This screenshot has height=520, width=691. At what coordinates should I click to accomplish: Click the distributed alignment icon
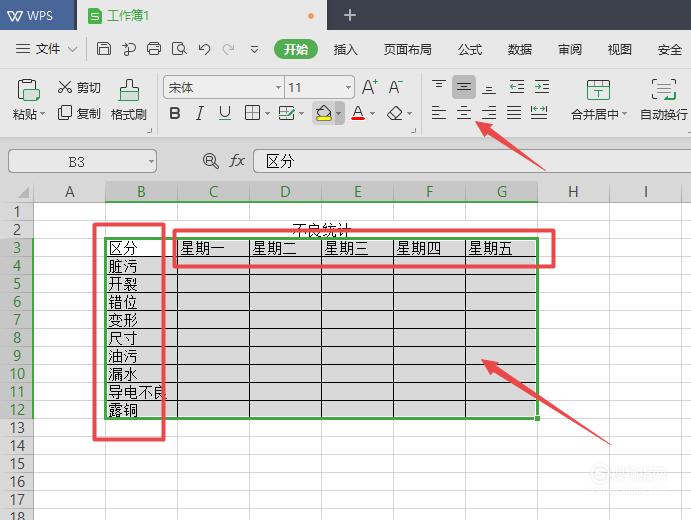click(x=539, y=113)
